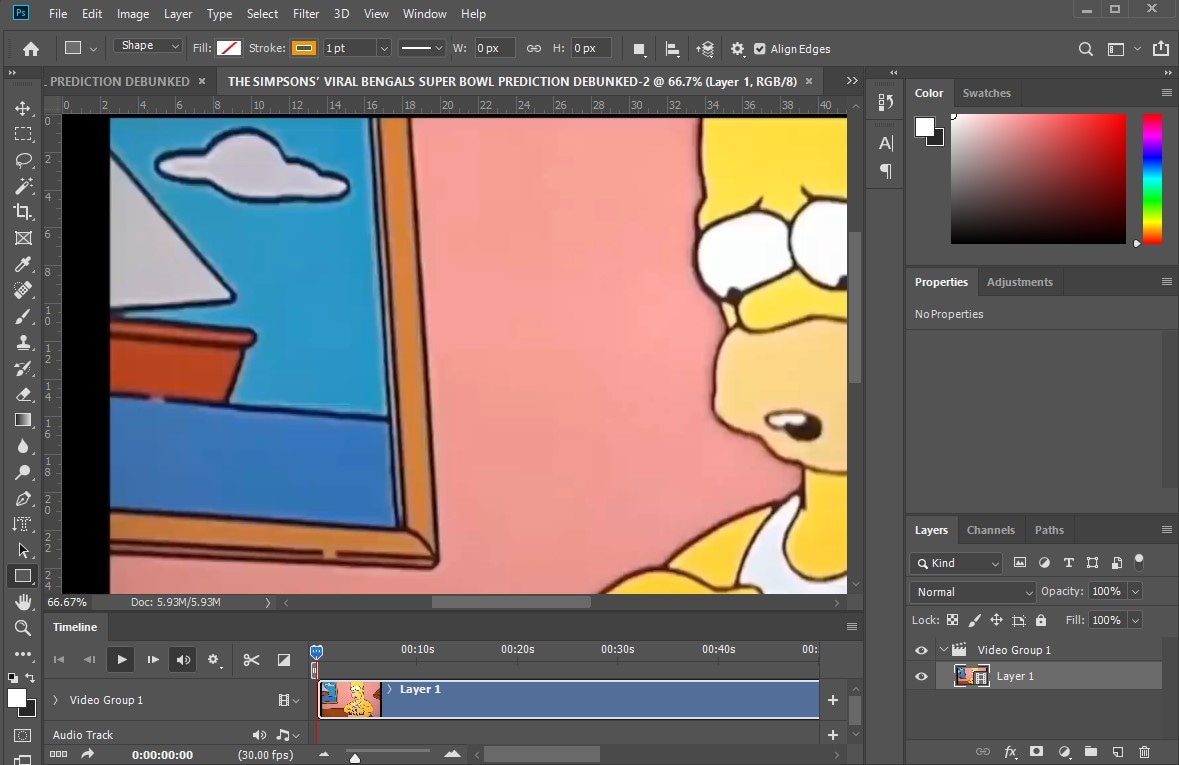Select the Dodge tool

pos(23,472)
